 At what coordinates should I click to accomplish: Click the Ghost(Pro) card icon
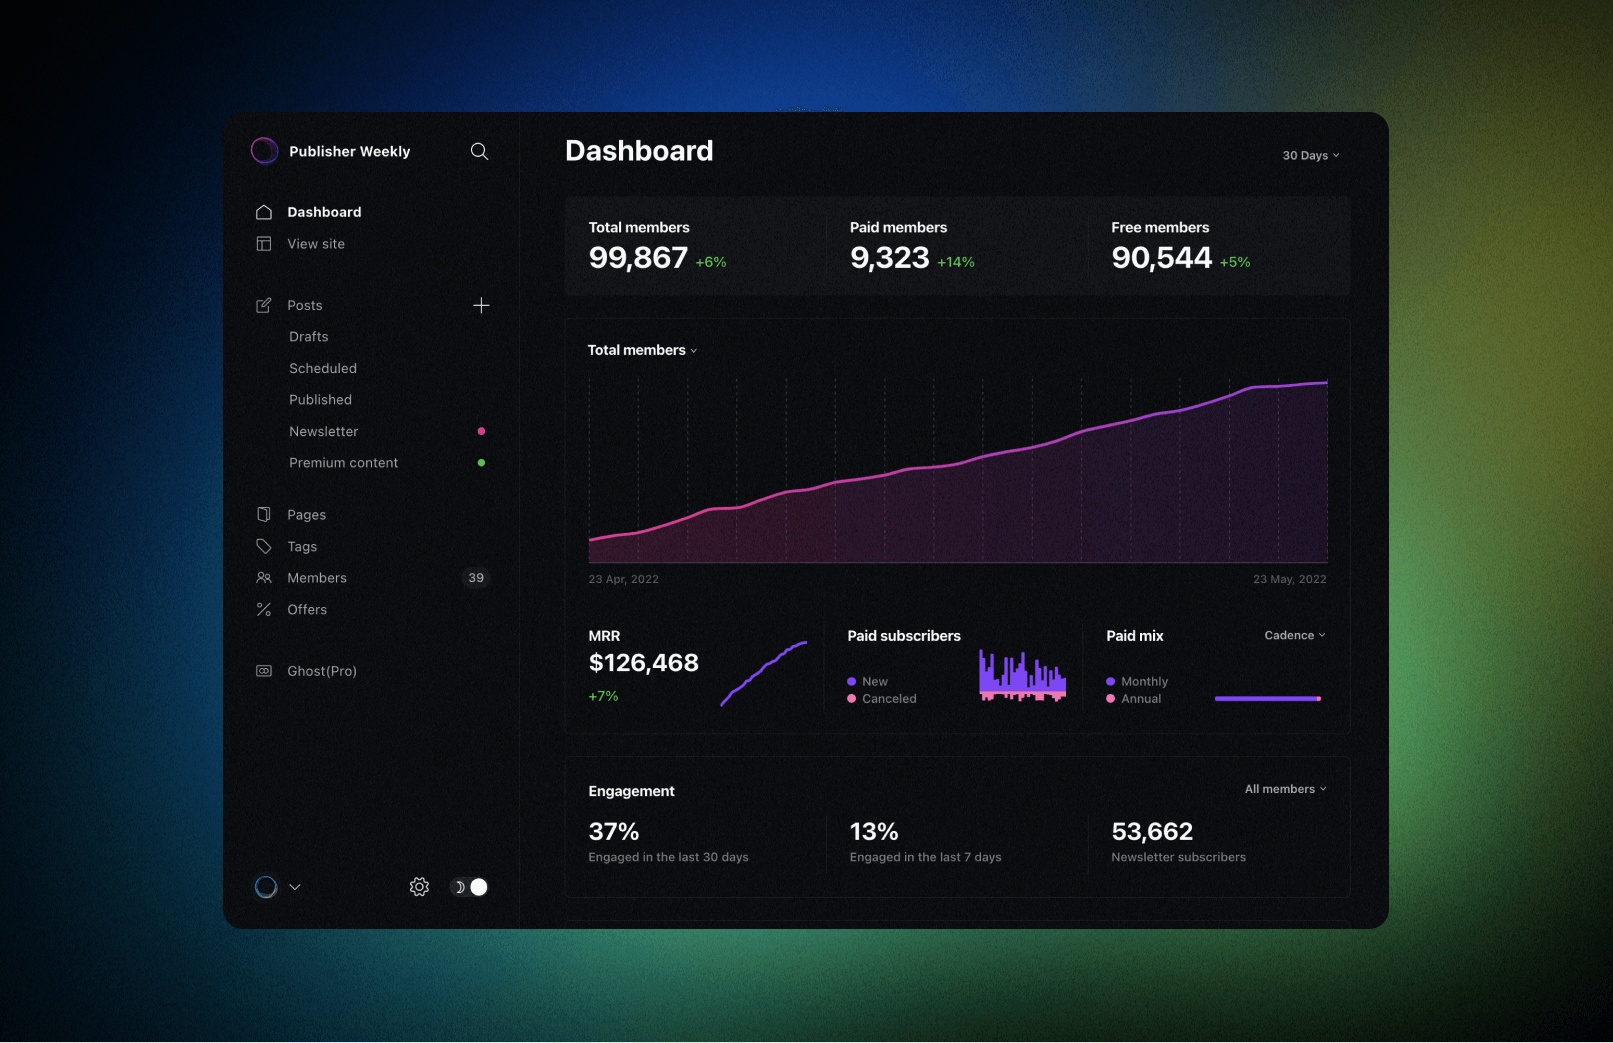264,671
